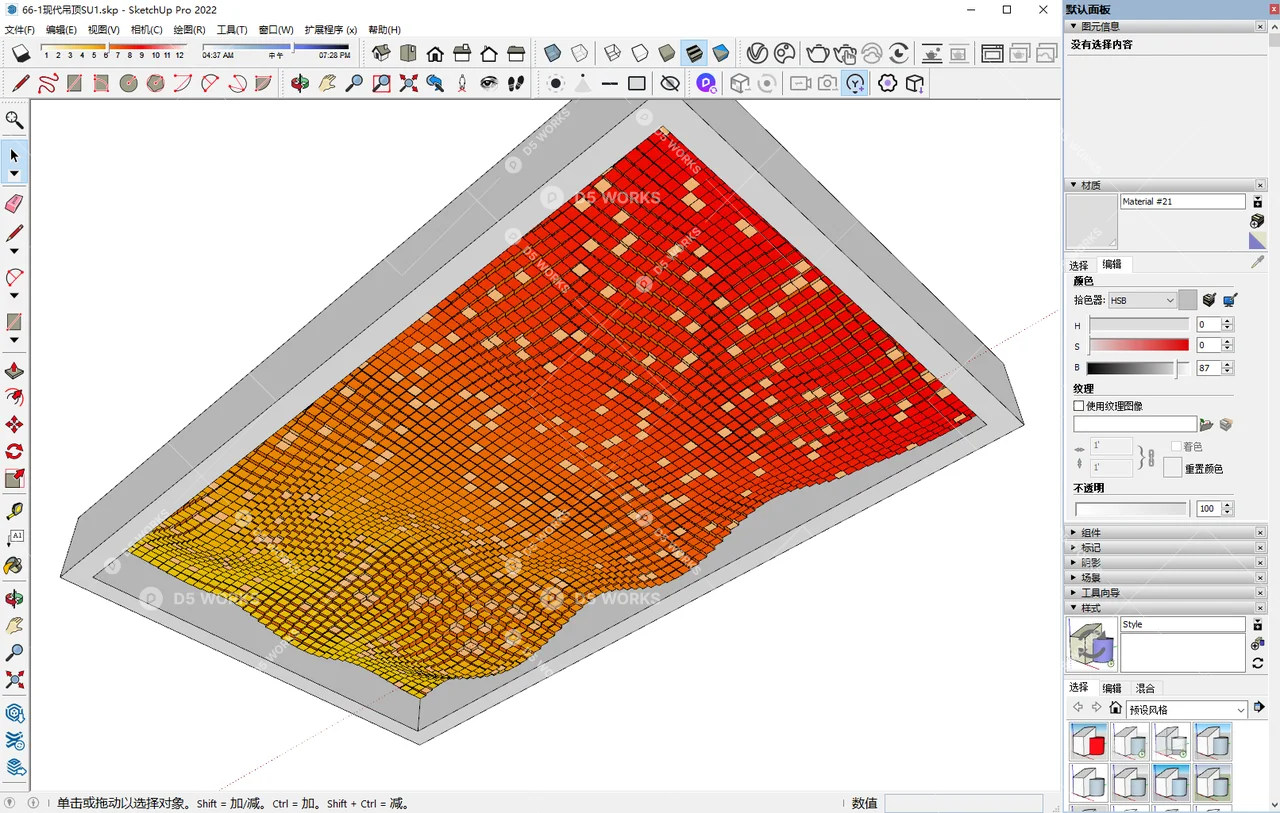1280x813 pixels.
Task: Select the Select (arrow) tool
Action: pyautogui.click(x=14, y=156)
